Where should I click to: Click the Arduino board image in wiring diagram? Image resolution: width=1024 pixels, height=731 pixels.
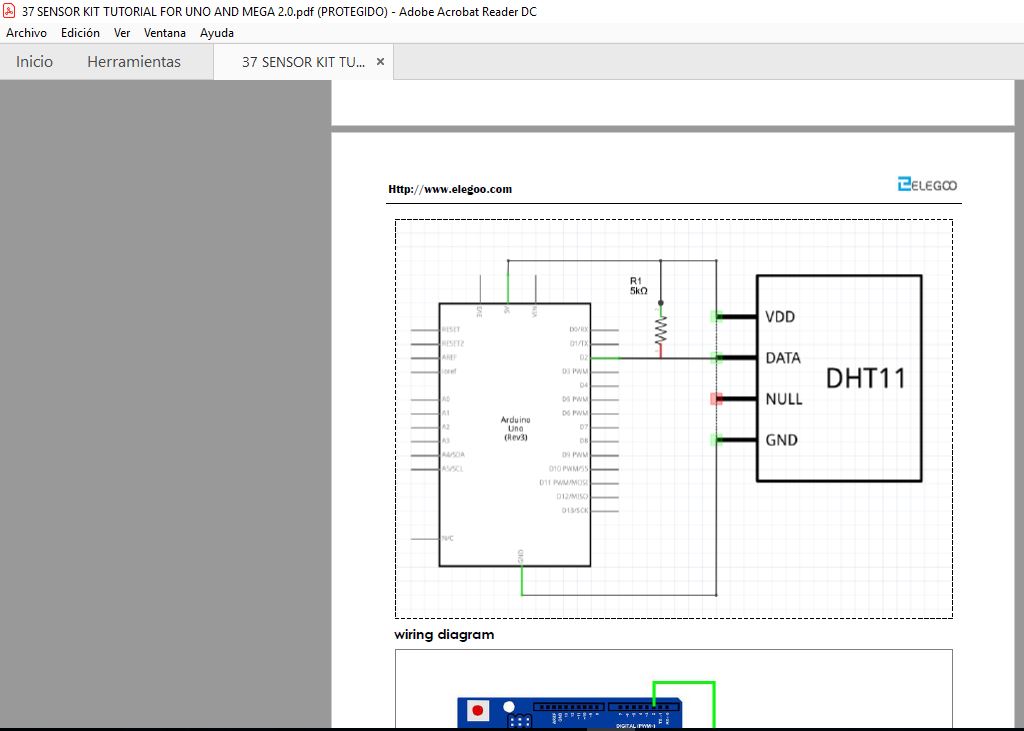click(x=569, y=713)
